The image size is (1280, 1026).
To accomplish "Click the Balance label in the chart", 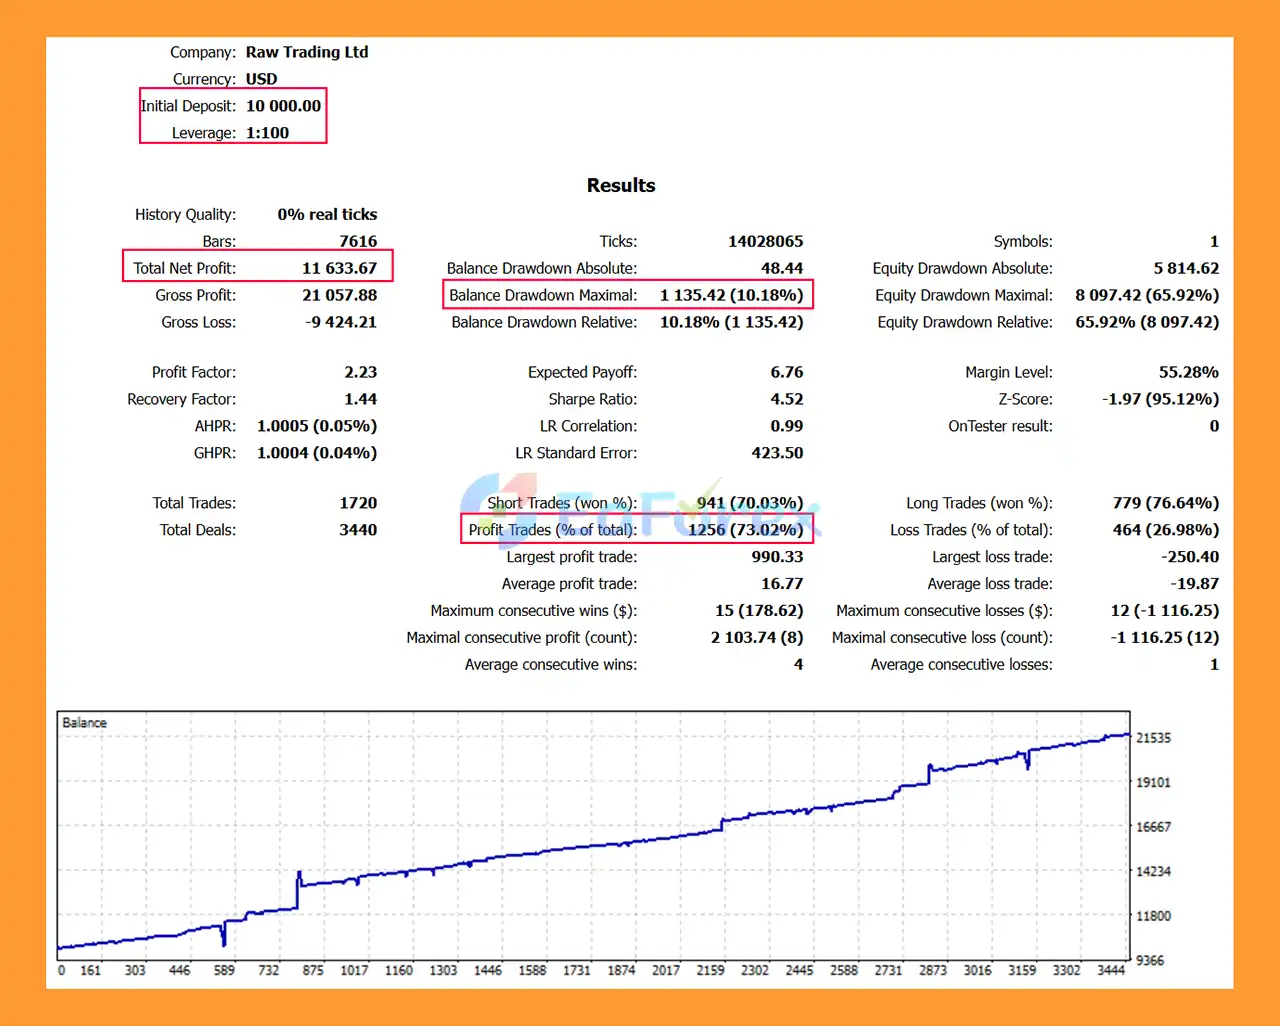I will click(x=84, y=723).
